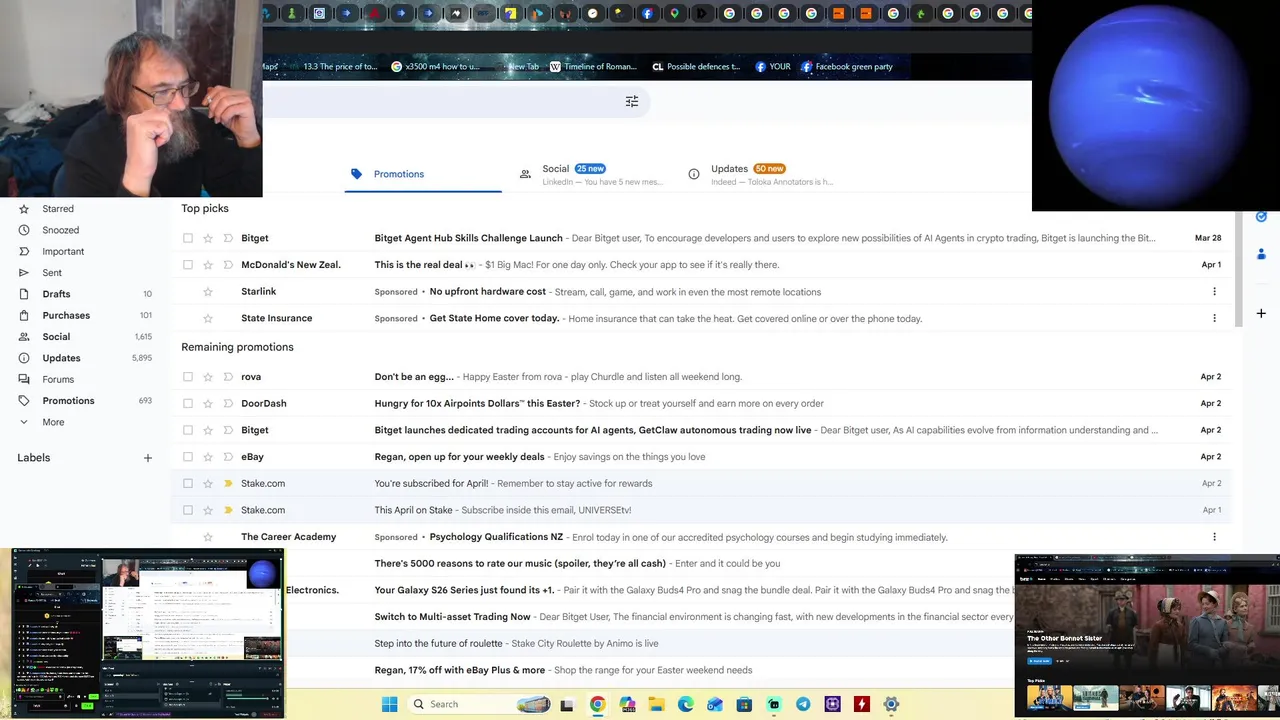Tick the DoorDash email checkbox

188,403
